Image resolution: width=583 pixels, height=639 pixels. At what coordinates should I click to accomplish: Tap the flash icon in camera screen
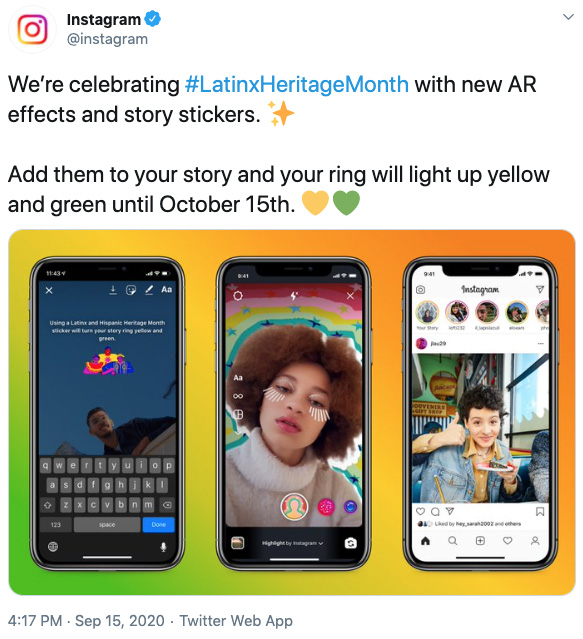[x=294, y=296]
